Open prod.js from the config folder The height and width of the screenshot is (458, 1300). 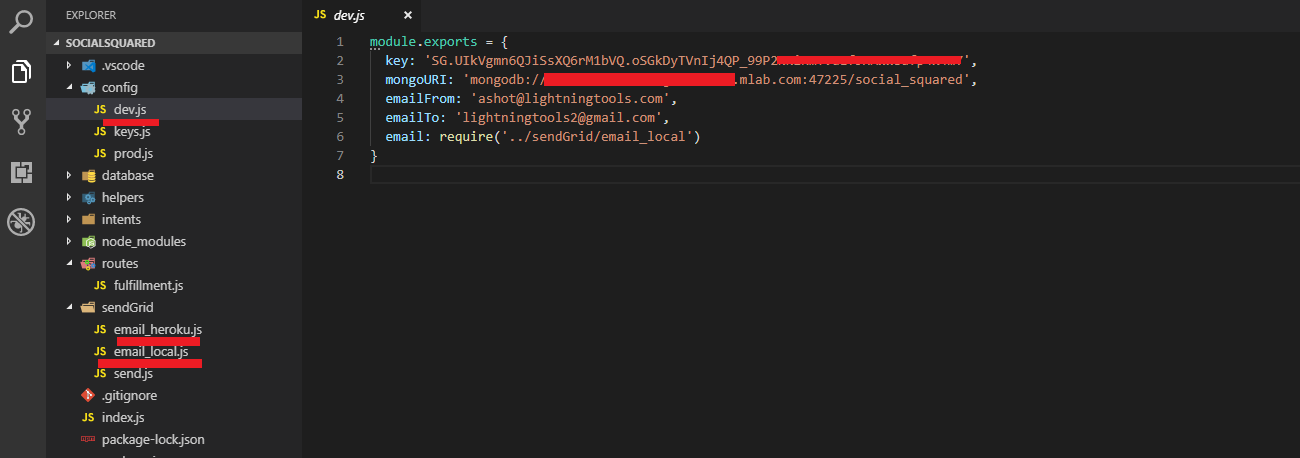[x=132, y=153]
